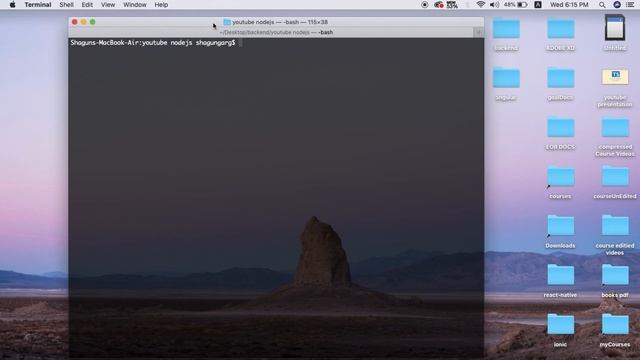Open the memory percentage status item
640x360 pixels.
pyautogui.click(x=452, y=5)
